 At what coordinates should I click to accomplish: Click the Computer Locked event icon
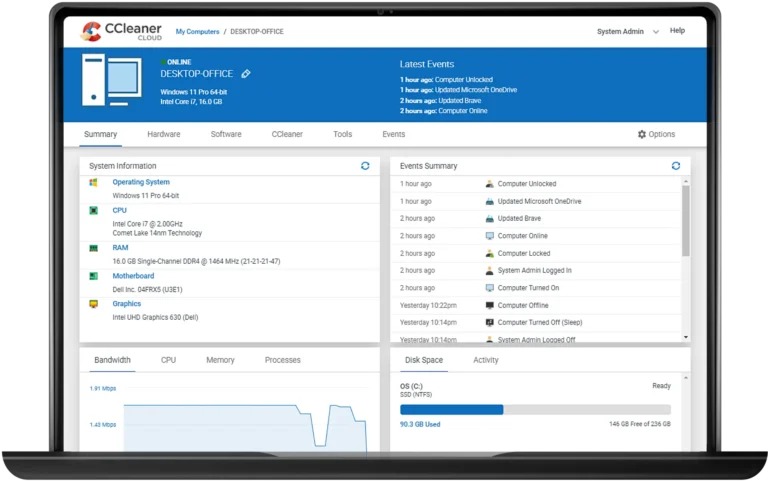point(489,253)
